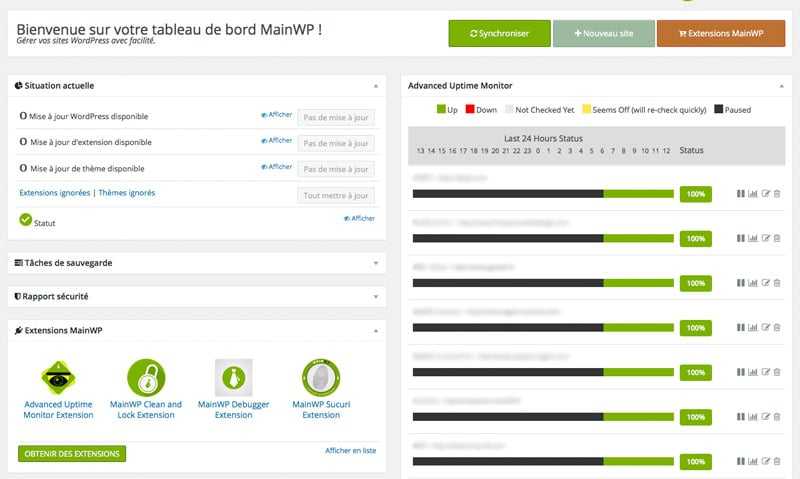Expand the Tâches de sauvegarde panel
Viewport: 800px width, 479px height.
[376, 263]
